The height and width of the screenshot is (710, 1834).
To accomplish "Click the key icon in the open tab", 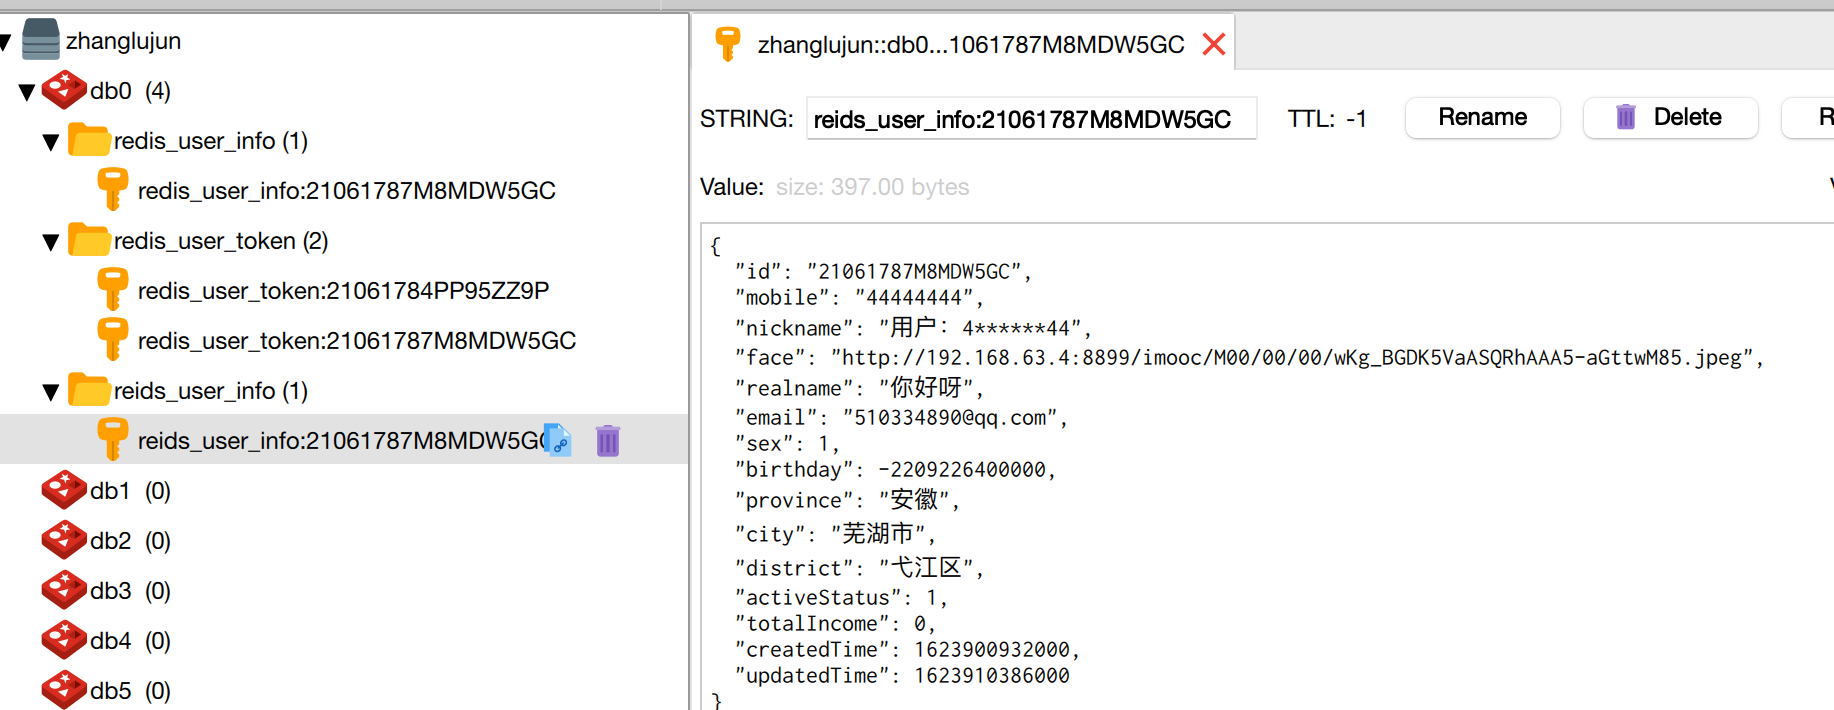I will (728, 44).
